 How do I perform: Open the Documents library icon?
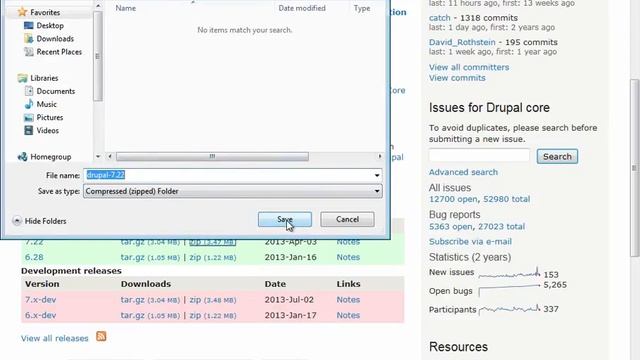pos(29,91)
